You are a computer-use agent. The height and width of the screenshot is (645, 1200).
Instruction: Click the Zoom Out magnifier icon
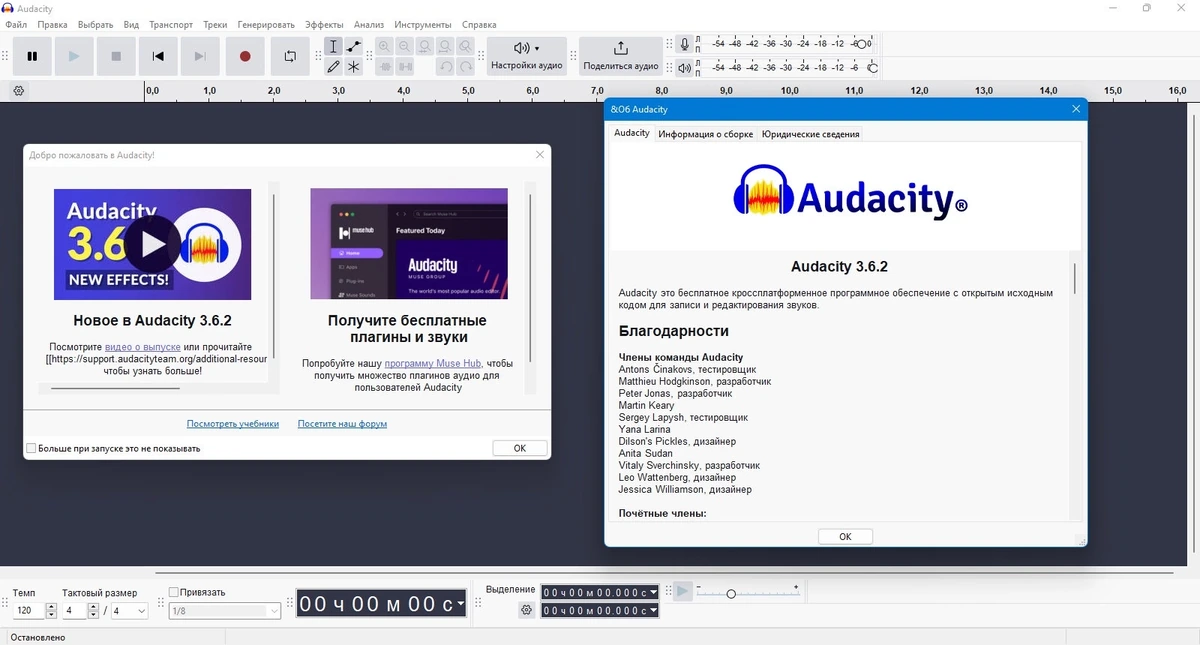[x=405, y=47]
